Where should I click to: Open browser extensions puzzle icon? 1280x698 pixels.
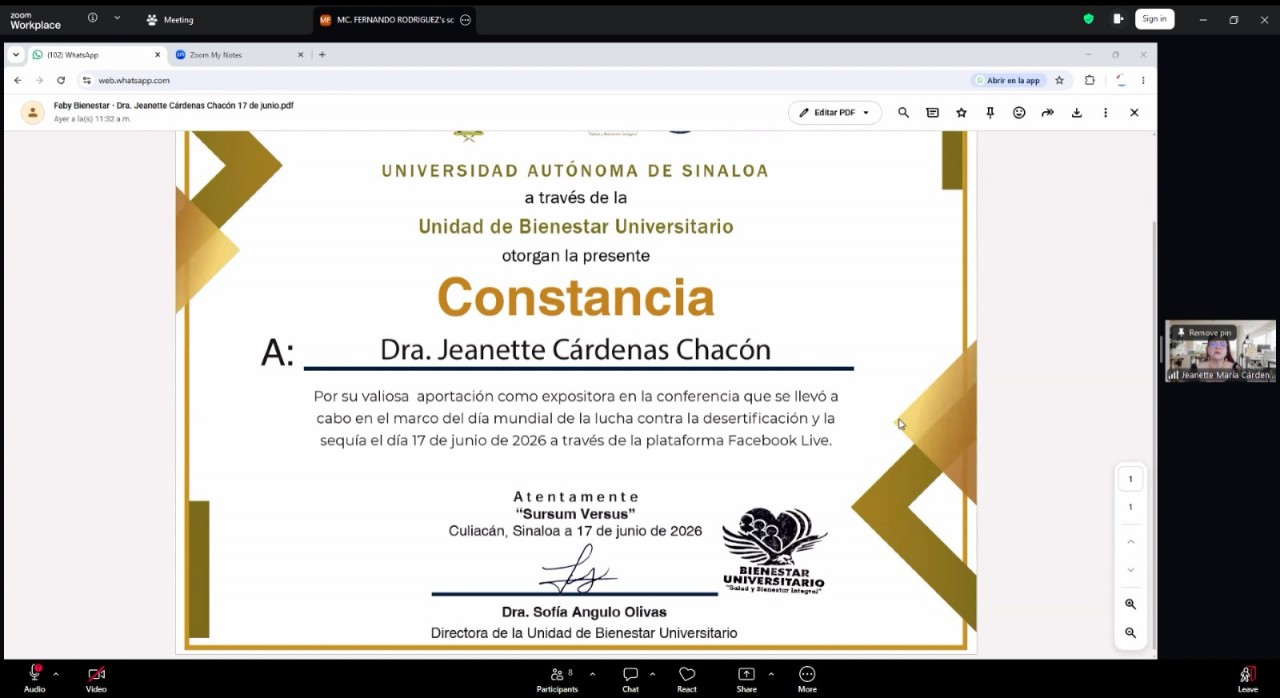pos(1089,80)
